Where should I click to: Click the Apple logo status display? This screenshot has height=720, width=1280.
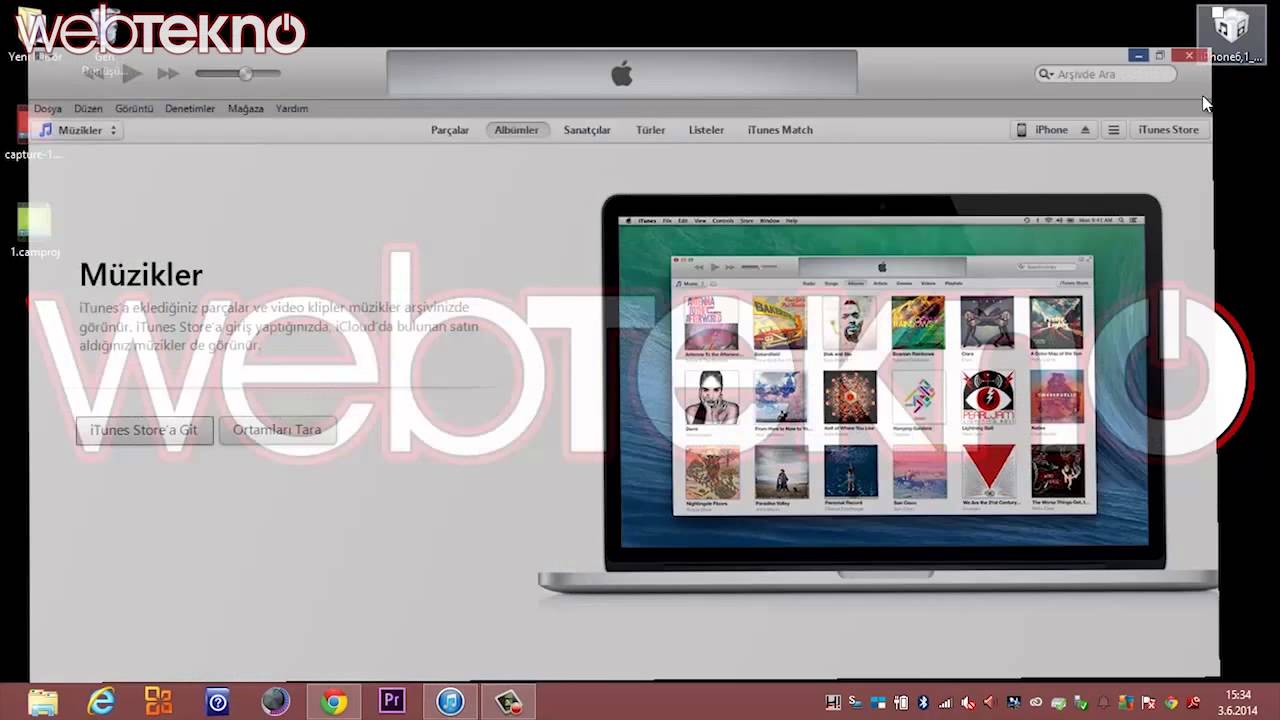point(622,73)
